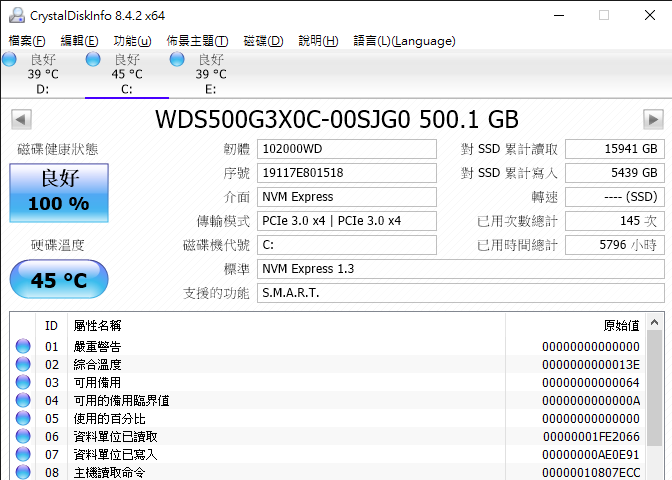Click the attribute list scrollbar thumb

click(x=654, y=388)
